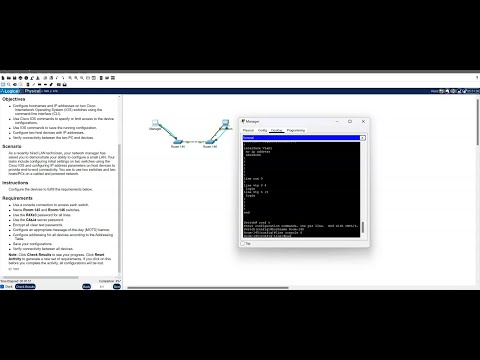Open the Physical tab in Manager window
This screenshot has height=360, width=480.
point(248,130)
